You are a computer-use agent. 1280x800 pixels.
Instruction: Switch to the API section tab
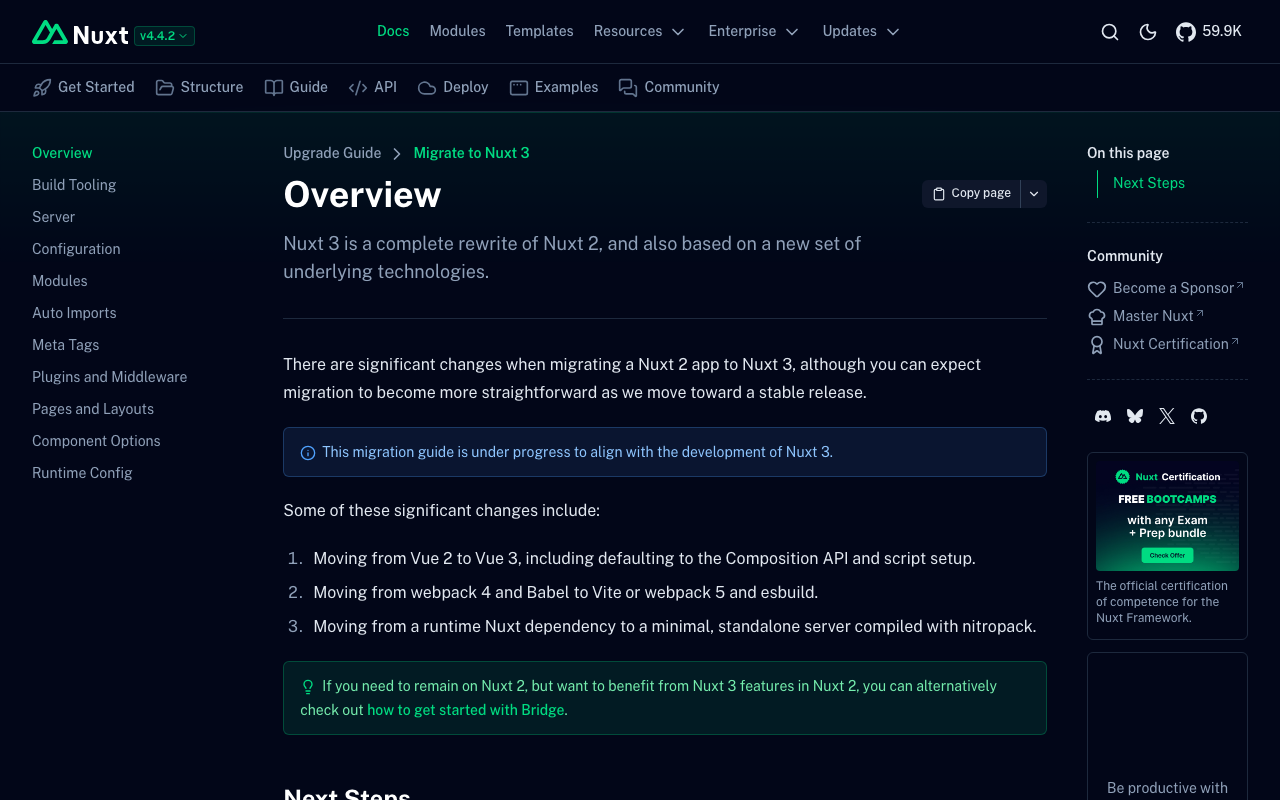(373, 87)
